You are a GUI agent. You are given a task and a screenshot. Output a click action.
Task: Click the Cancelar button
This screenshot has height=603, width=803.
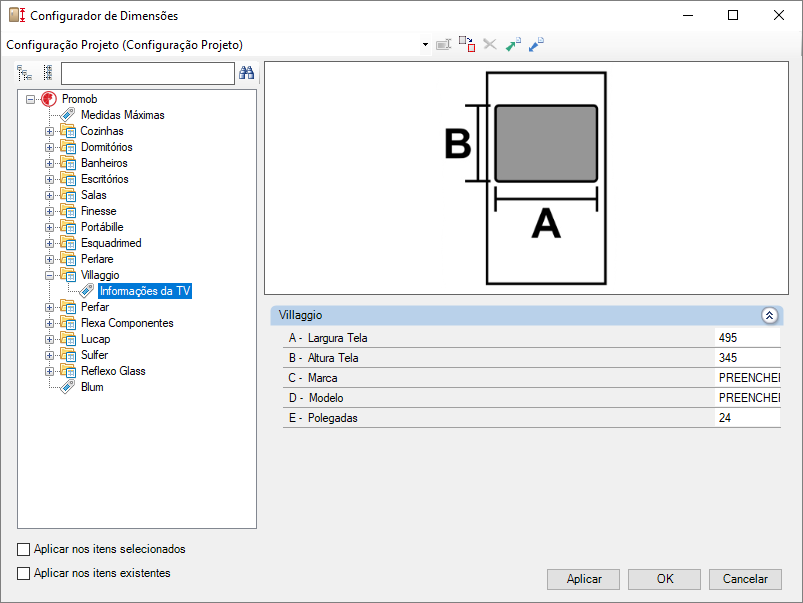(x=745, y=579)
